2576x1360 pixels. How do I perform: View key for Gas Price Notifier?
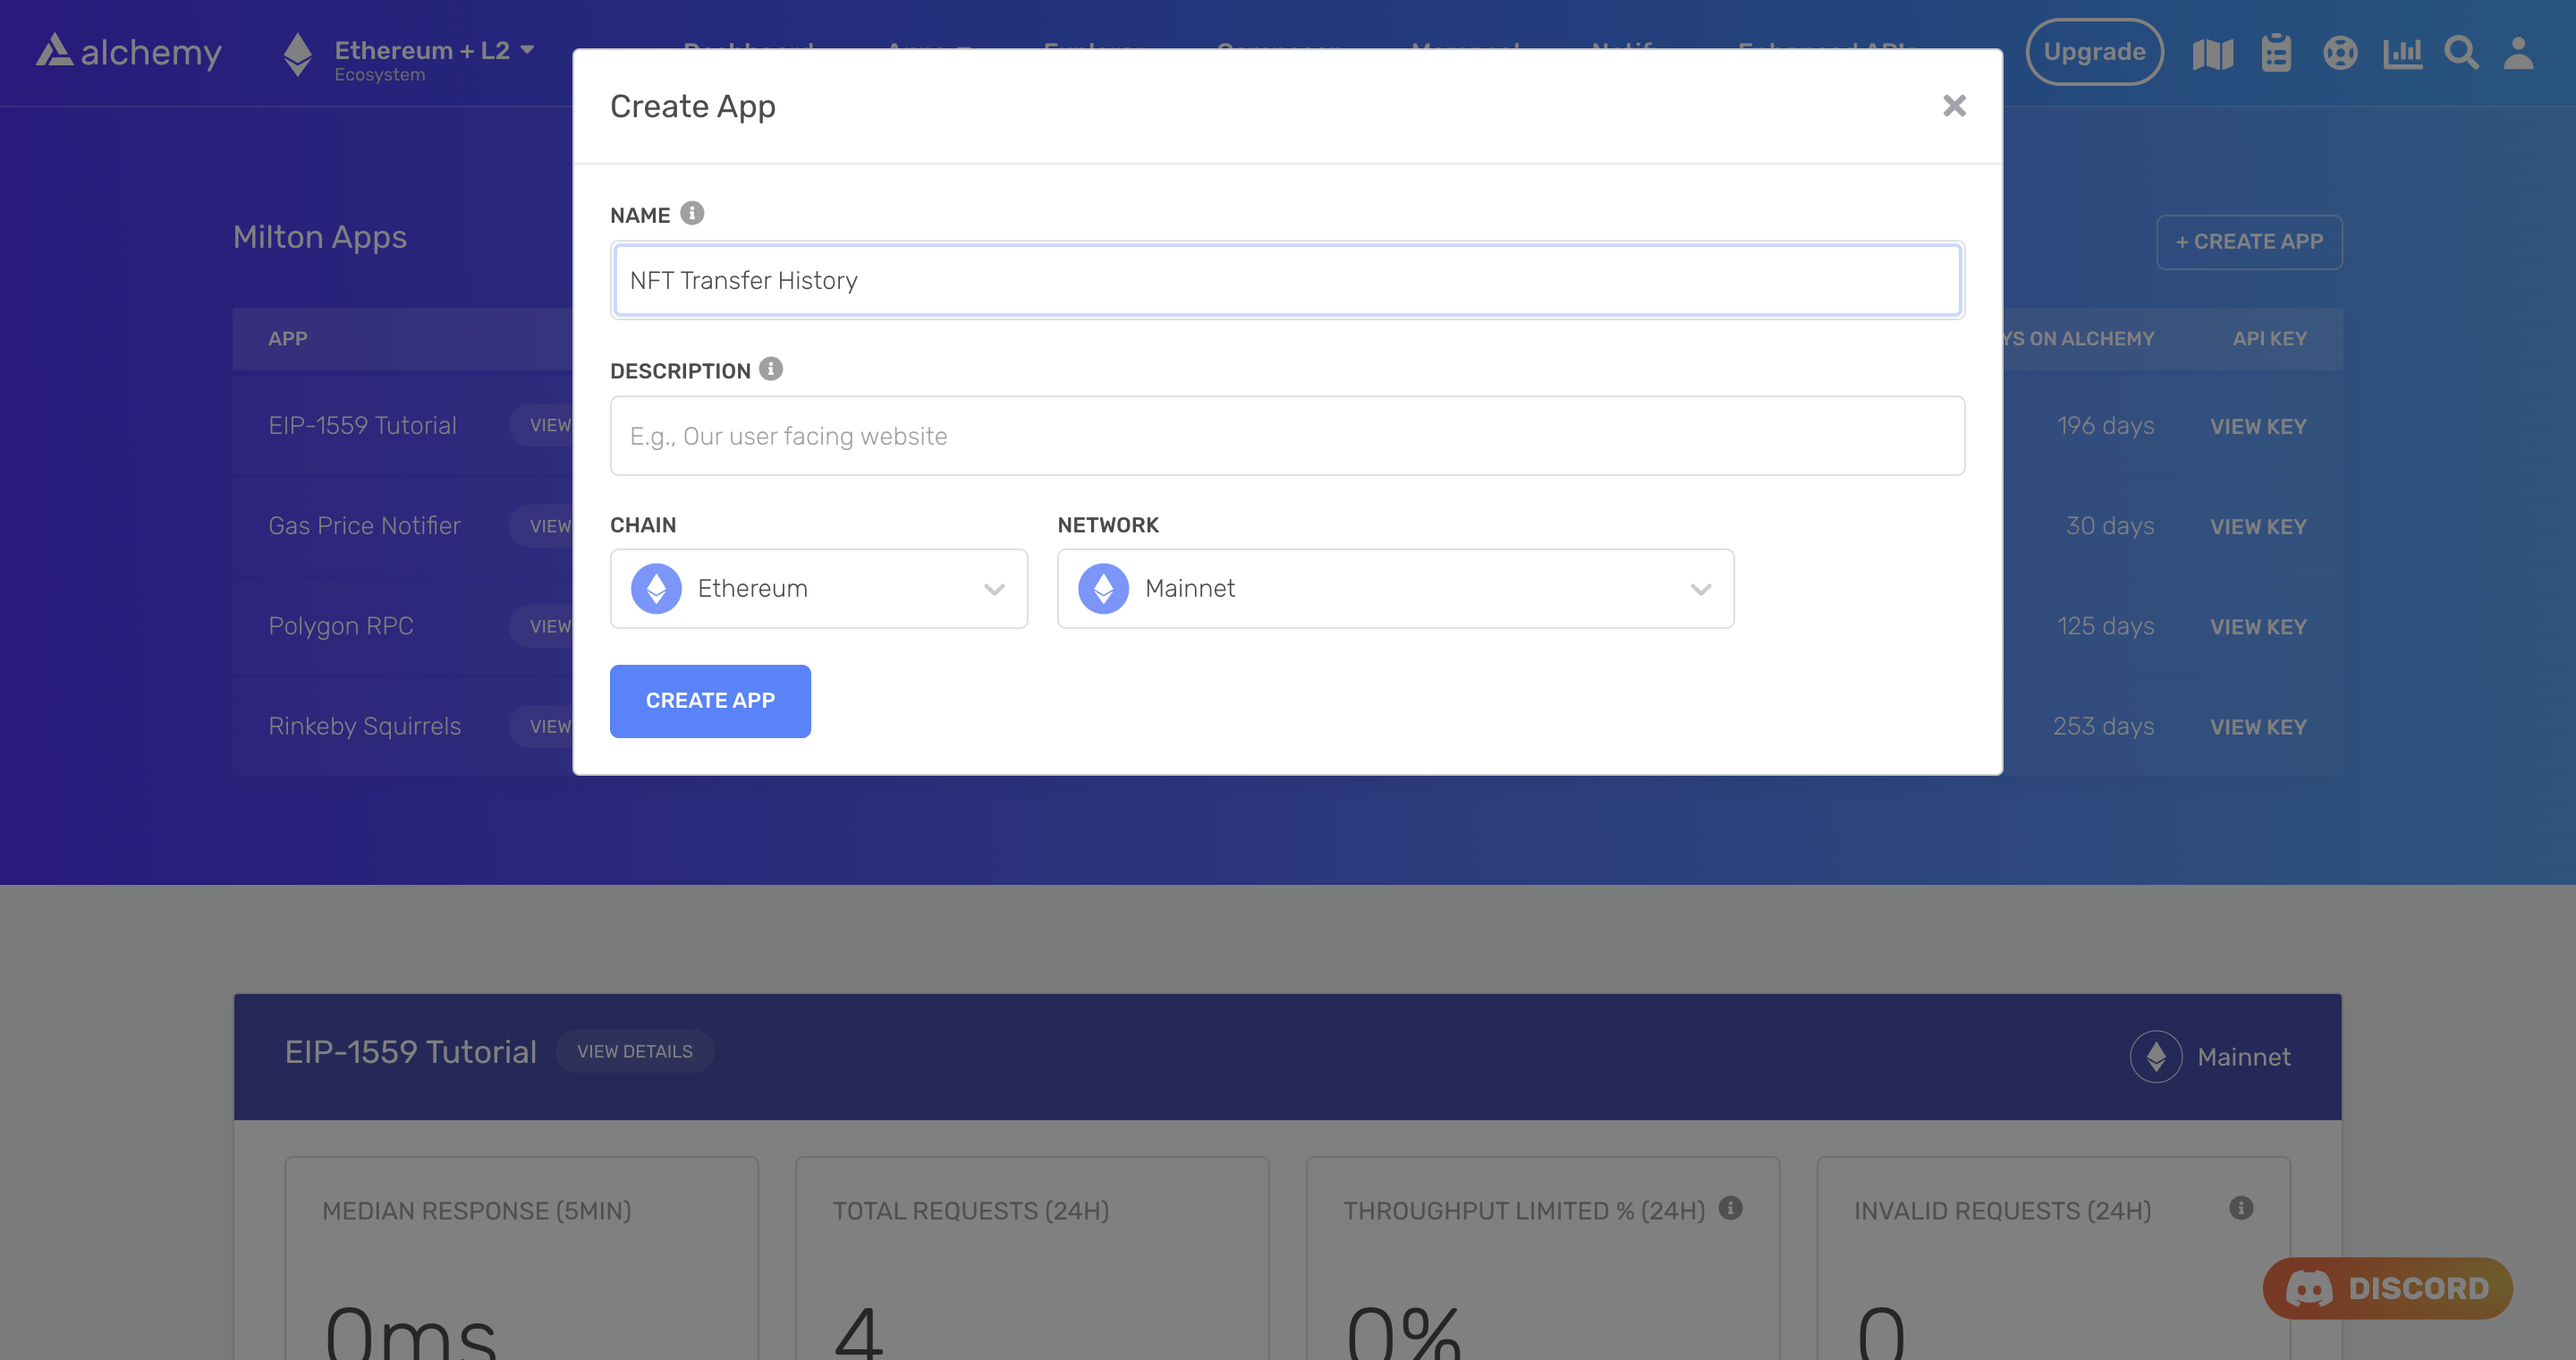tap(2258, 527)
